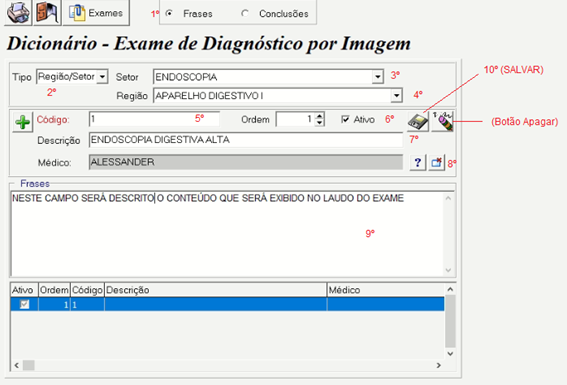Click the printer icon

pos(18,13)
